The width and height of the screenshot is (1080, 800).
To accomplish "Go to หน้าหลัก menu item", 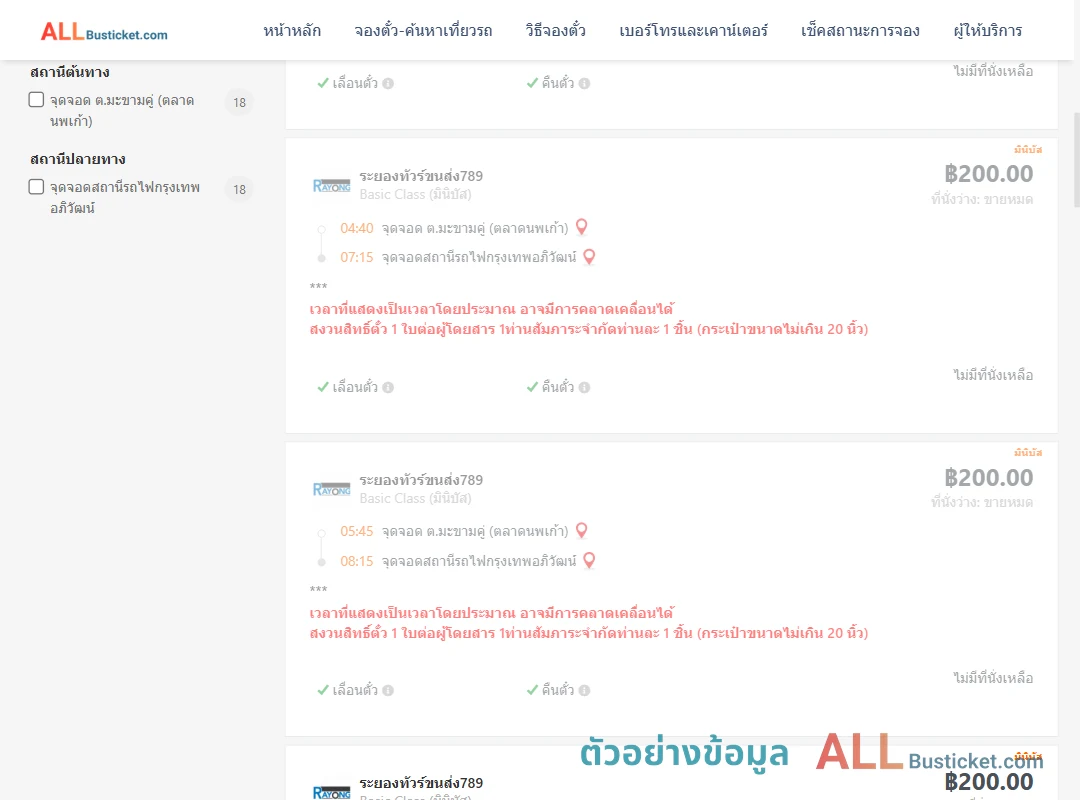I will click(x=292, y=30).
